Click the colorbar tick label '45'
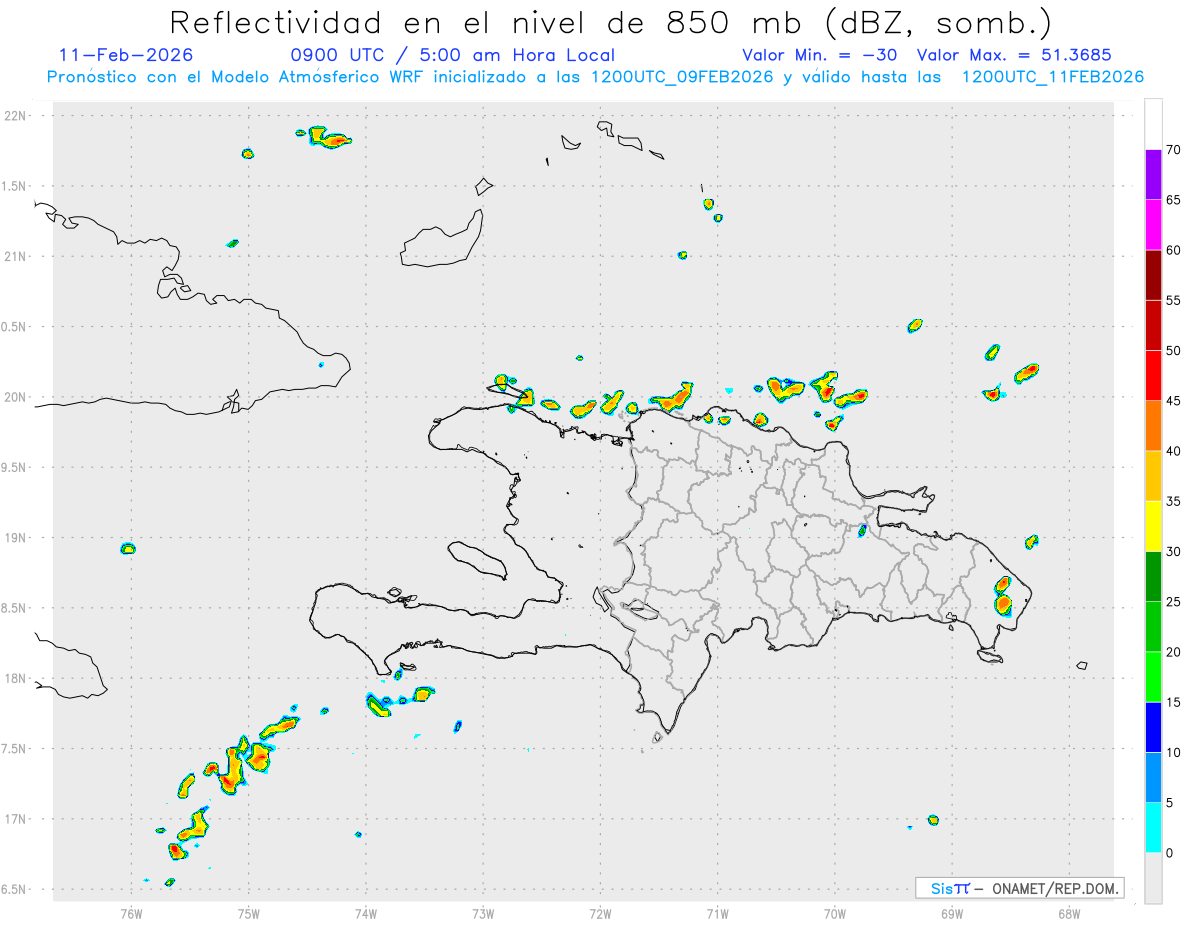This screenshot has width=1200, height=927. 1174,401
